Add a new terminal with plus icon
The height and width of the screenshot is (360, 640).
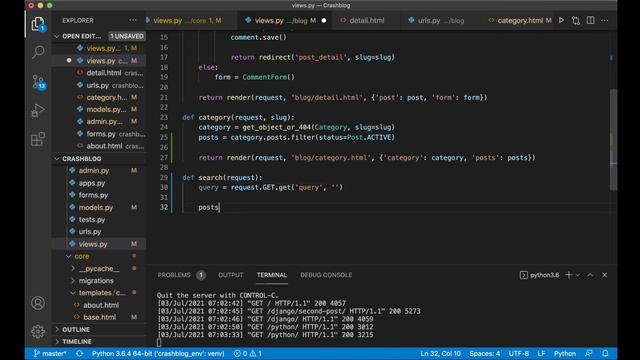(x=568, y=275)
